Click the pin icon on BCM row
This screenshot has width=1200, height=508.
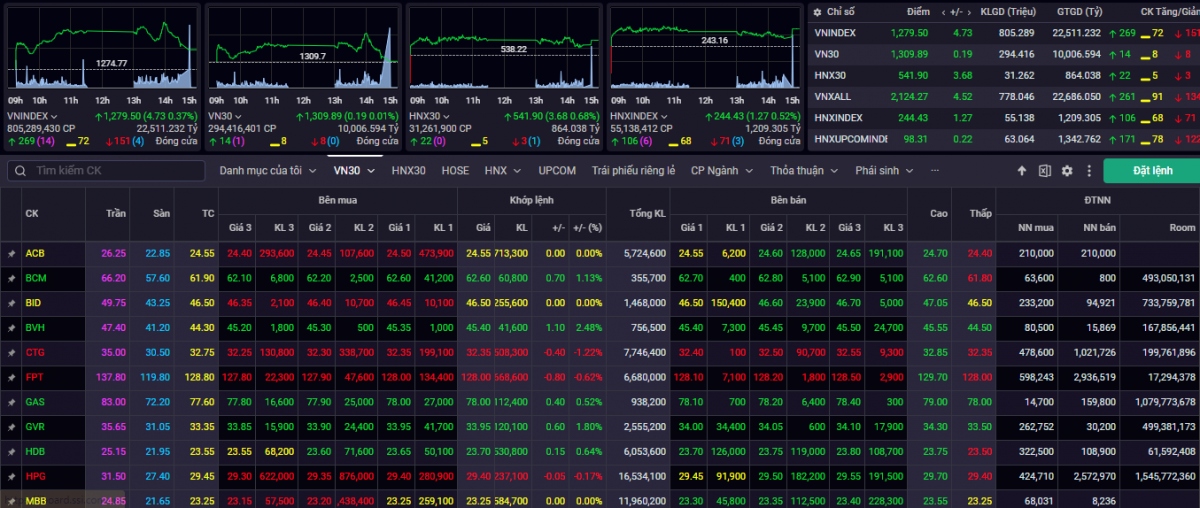[12, 278]
